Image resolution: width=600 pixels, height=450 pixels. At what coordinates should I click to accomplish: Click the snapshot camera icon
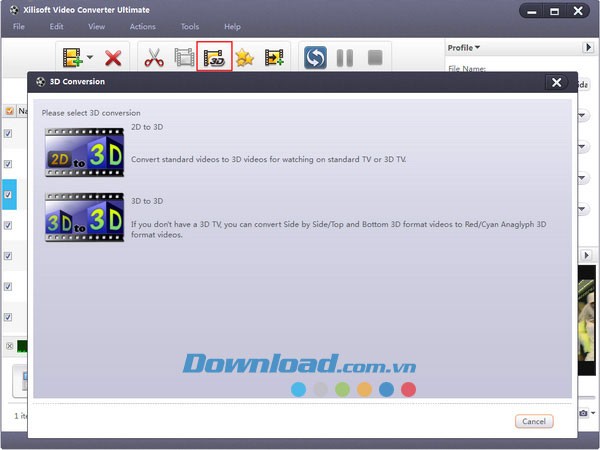[x=583, y=413]
